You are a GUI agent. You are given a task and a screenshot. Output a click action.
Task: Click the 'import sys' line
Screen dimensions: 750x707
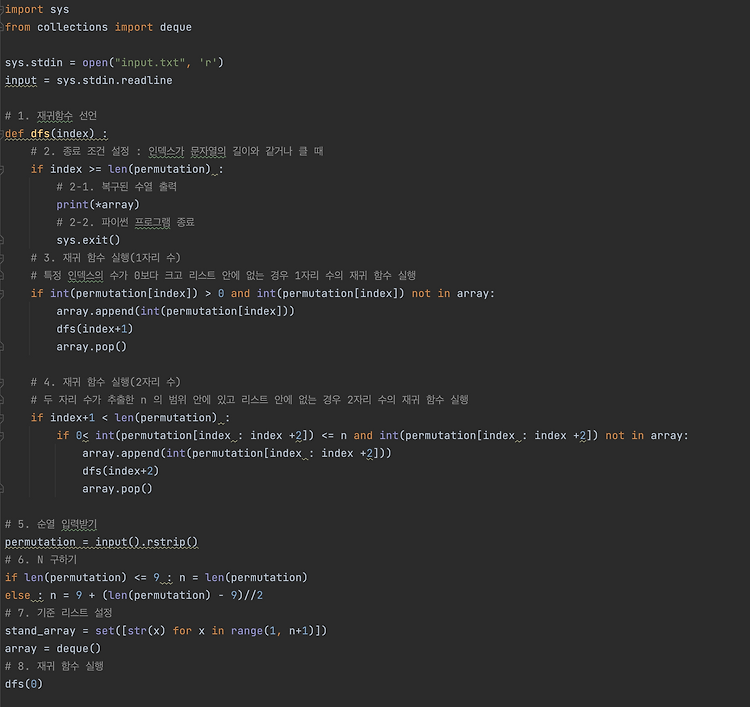click(x=37, y=10)
